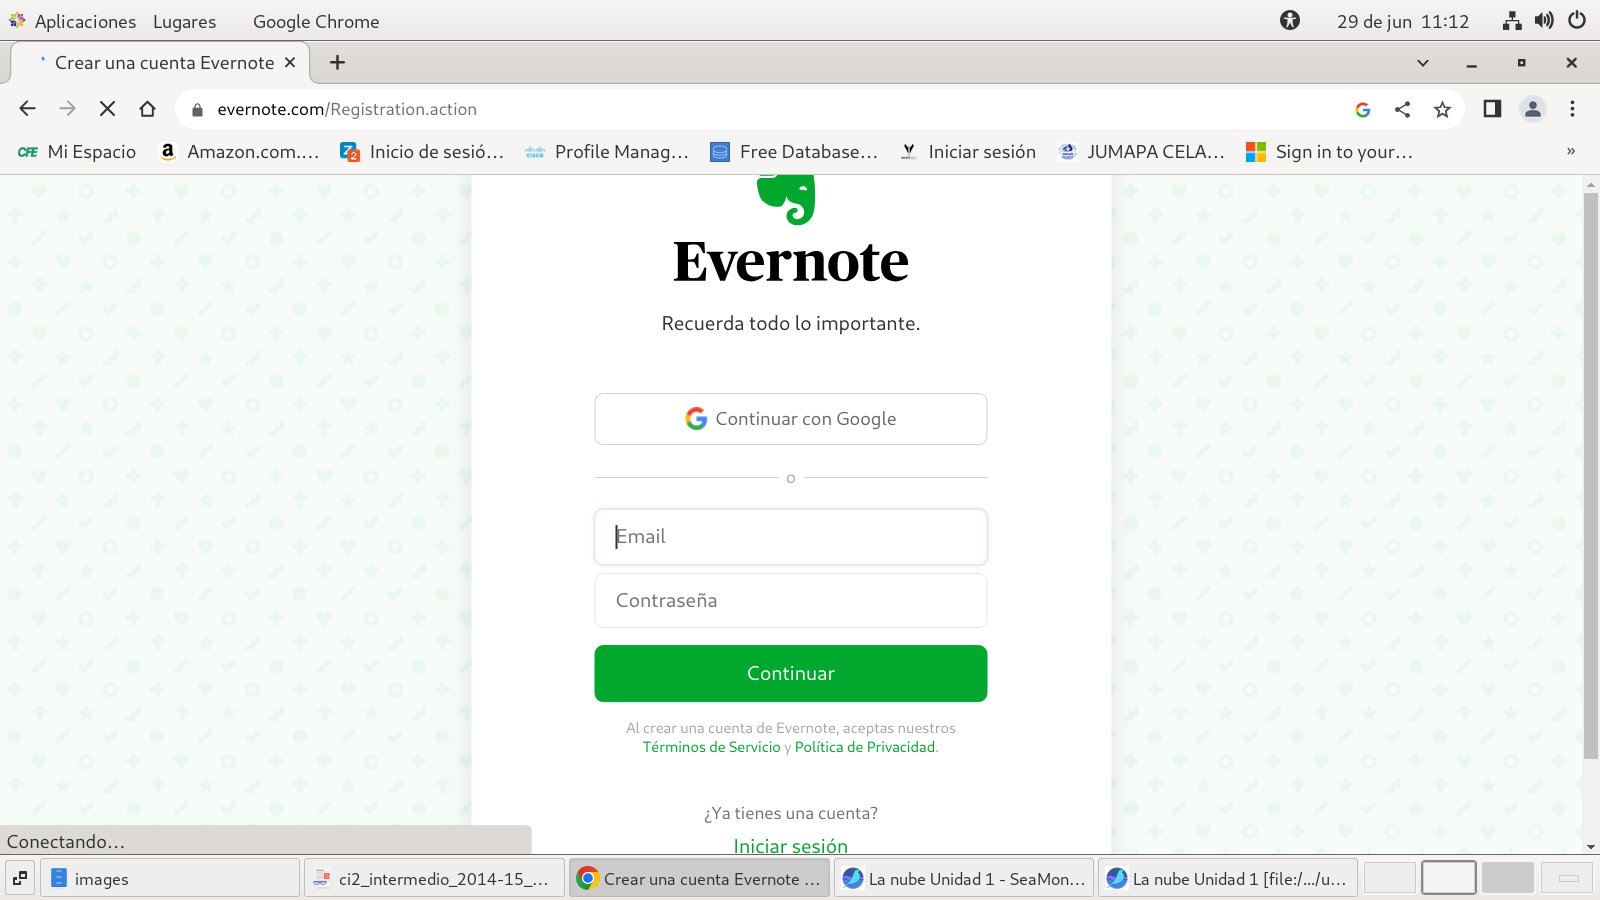This screenshot has width=1600, height=900.
Task: Toggle the browser side panel
Action: (1492, 109)
